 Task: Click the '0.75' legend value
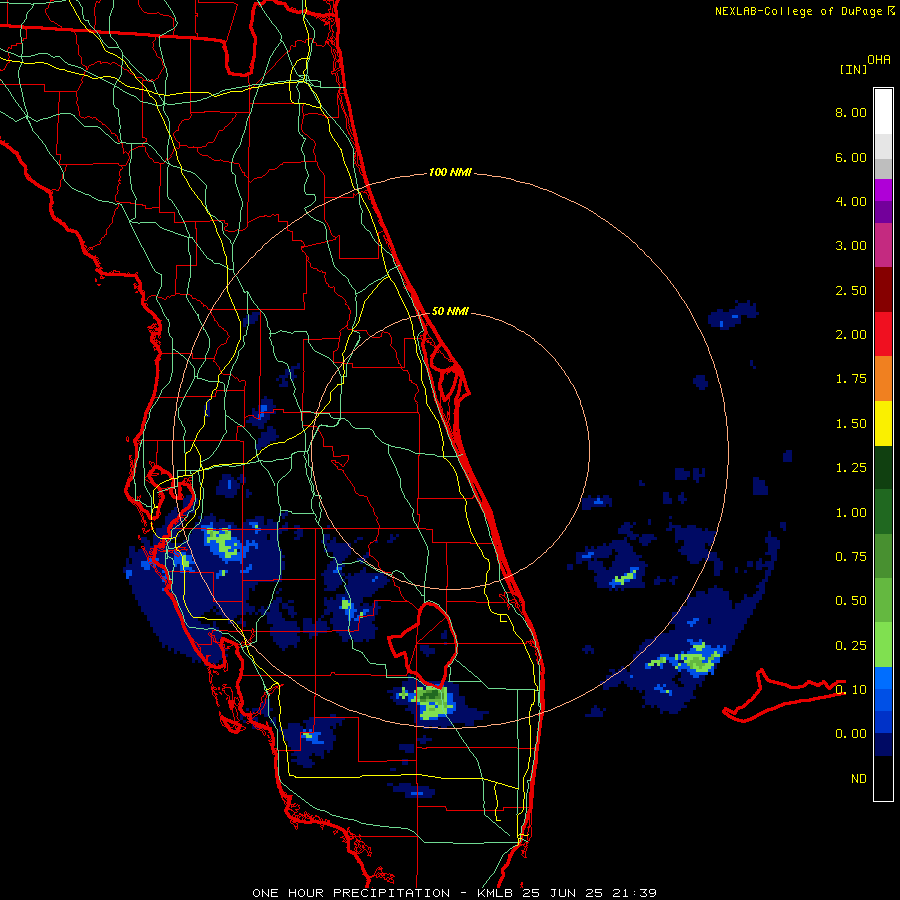pyautogui.click(x=850, y=557)
